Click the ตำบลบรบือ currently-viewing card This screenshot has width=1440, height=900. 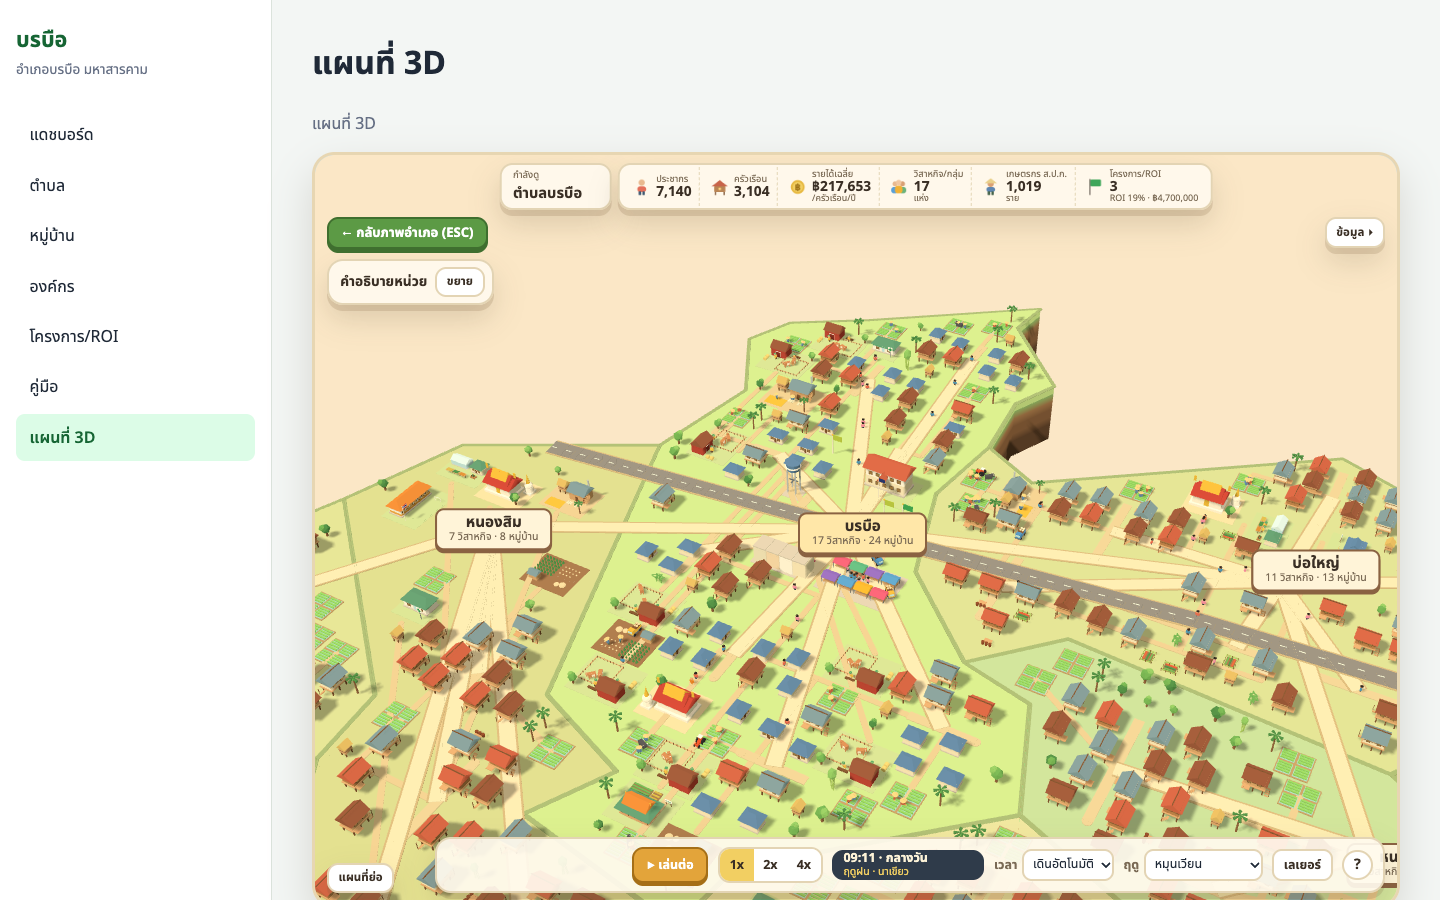pyautogui.click(x=556, y=187)
